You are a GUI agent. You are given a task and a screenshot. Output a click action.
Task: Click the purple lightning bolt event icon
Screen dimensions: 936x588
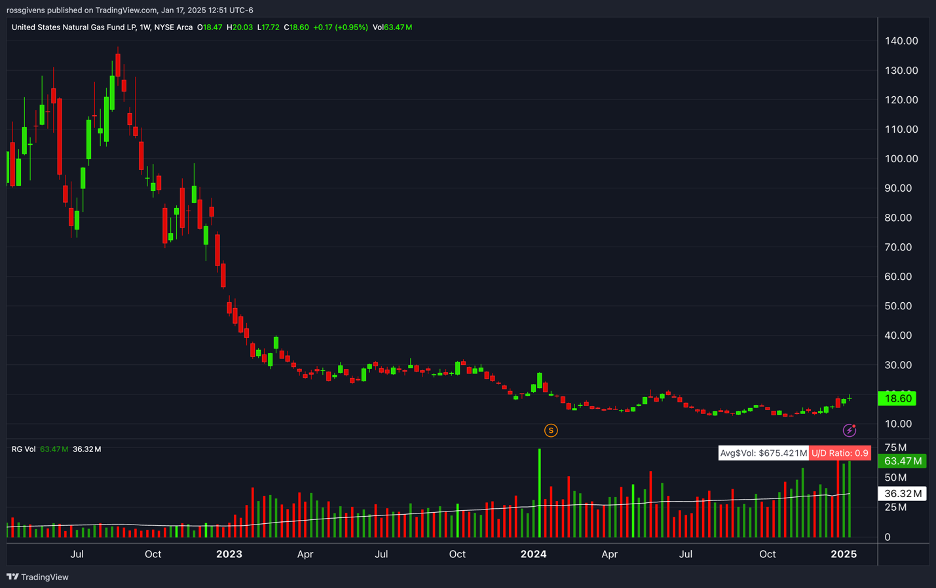(849, 430)
